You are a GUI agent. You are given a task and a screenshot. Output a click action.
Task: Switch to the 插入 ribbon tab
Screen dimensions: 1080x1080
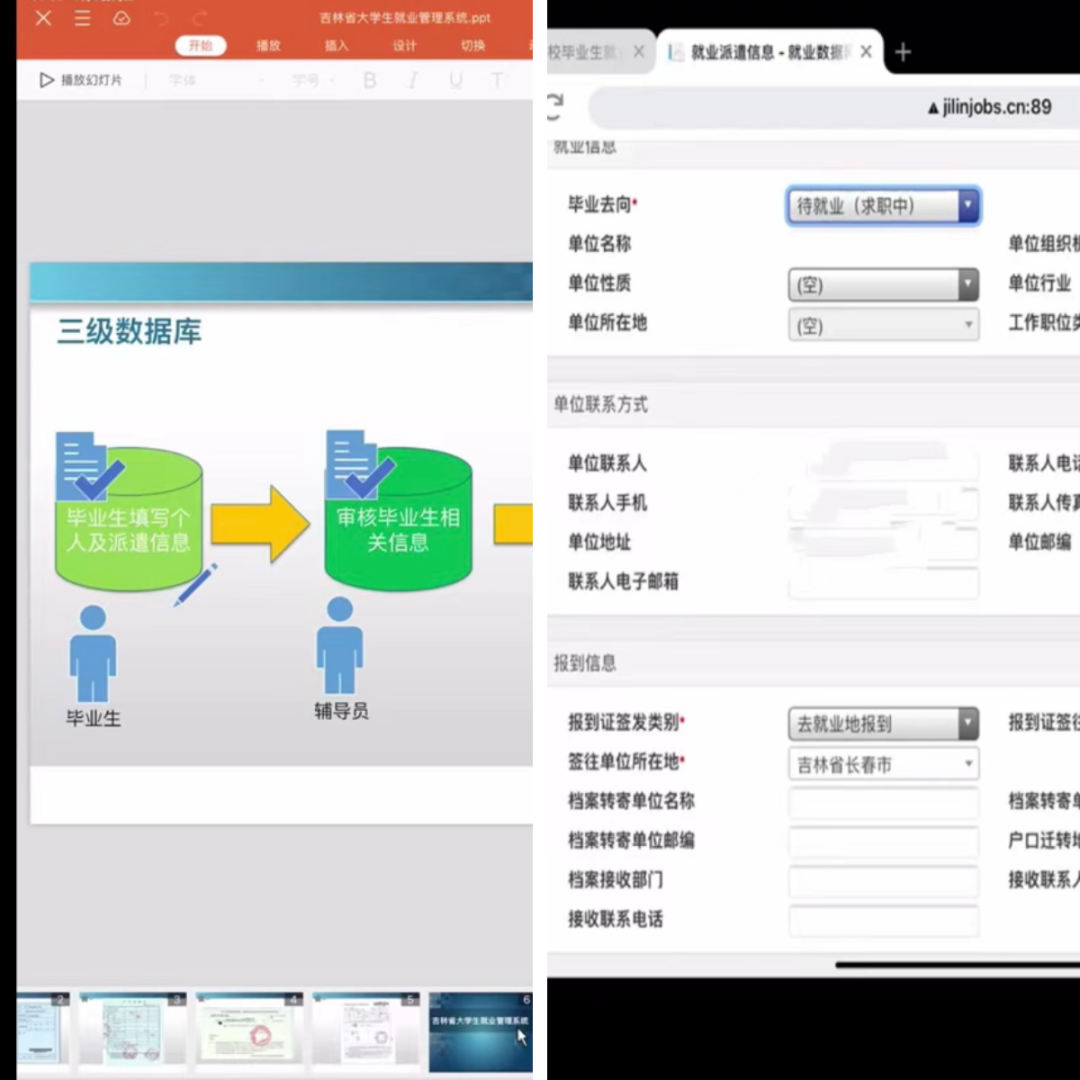coord(337,46)
